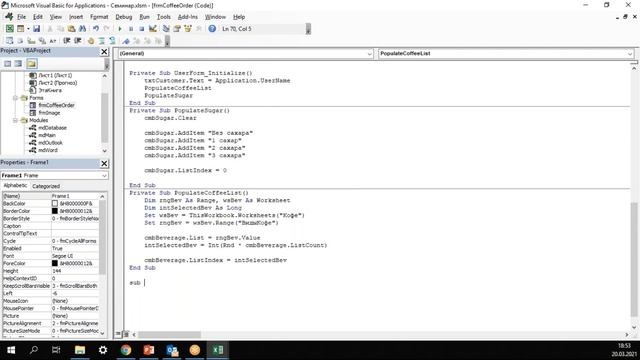Click the BorderColor black swatch
This screenshot has height=360, width=640.
coord(55,211)
